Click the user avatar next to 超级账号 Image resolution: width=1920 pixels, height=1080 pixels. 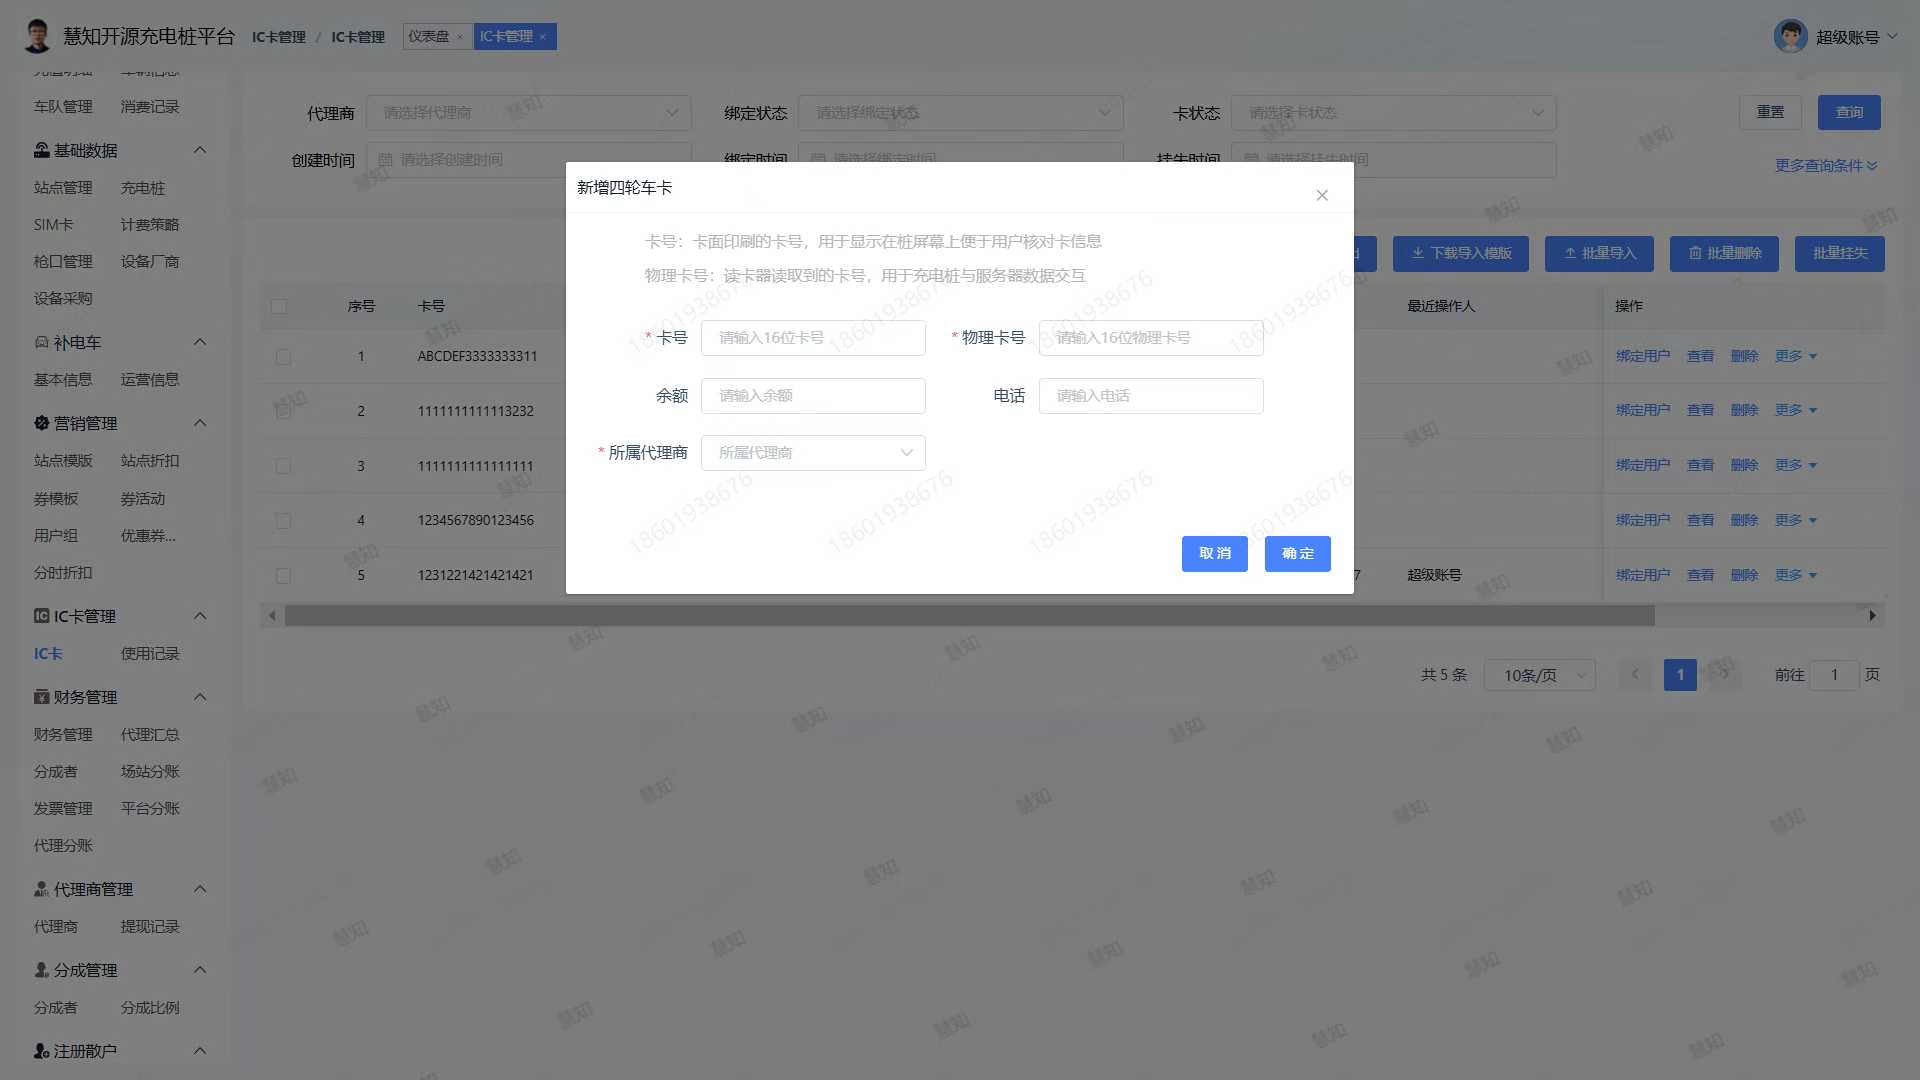[1790, 36]
